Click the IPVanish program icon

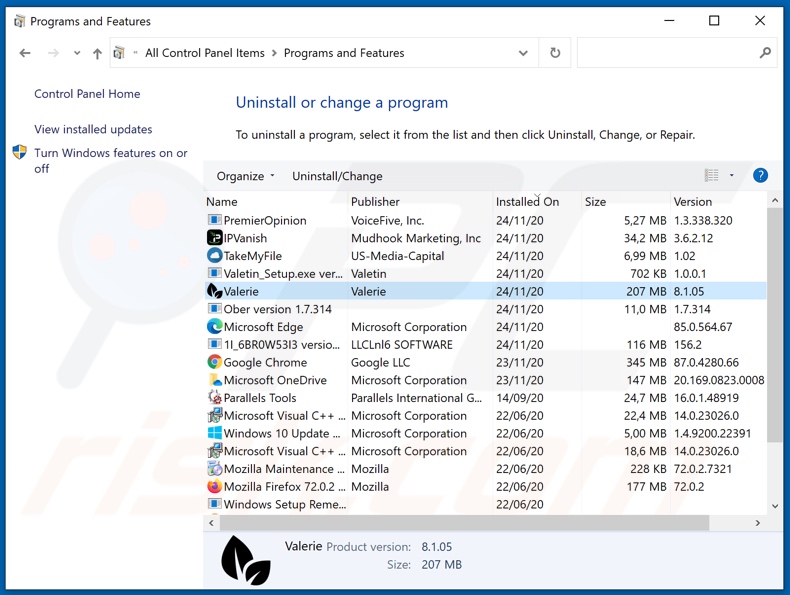pyautogui.click(x=214, y=238)
